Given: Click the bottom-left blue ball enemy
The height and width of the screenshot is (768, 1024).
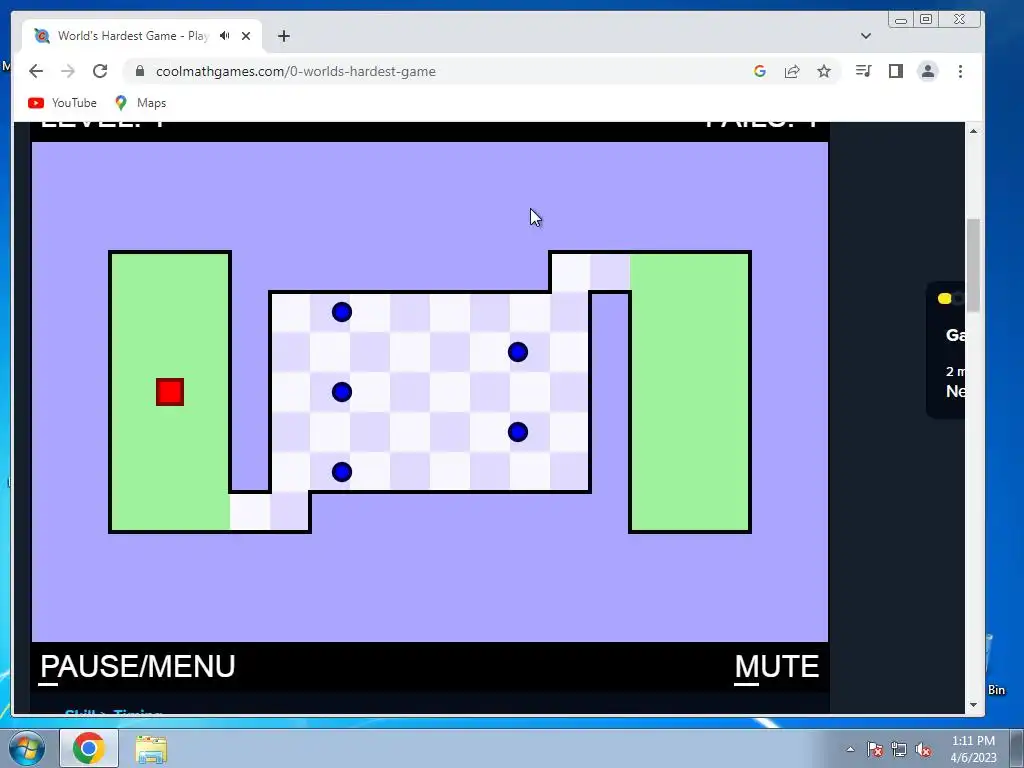Looking at the screenshot, I should [342, 472].
